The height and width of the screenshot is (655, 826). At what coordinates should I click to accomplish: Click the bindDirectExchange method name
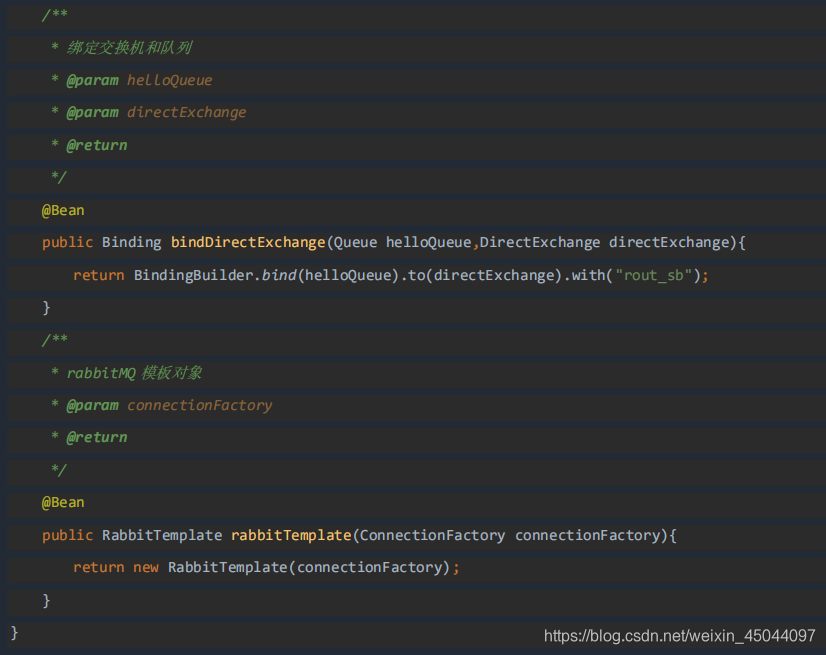pos(248,242)
